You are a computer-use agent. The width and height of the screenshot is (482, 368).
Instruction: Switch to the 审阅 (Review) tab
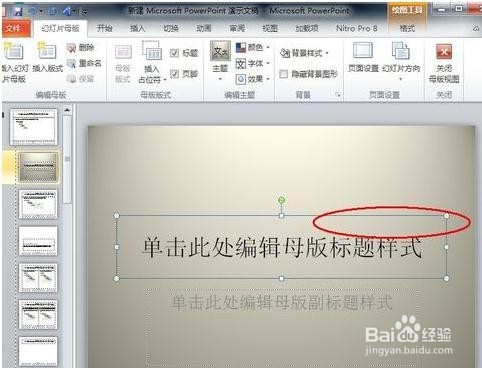pos(237,29)
